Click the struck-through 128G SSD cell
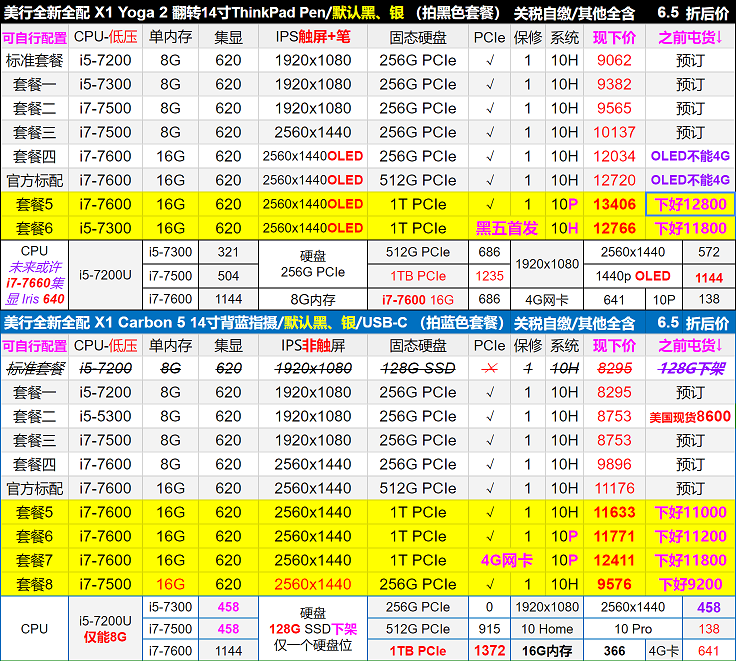Image resolution: width=736 pixels, height=661 pixels. click(x=418, y=369)
